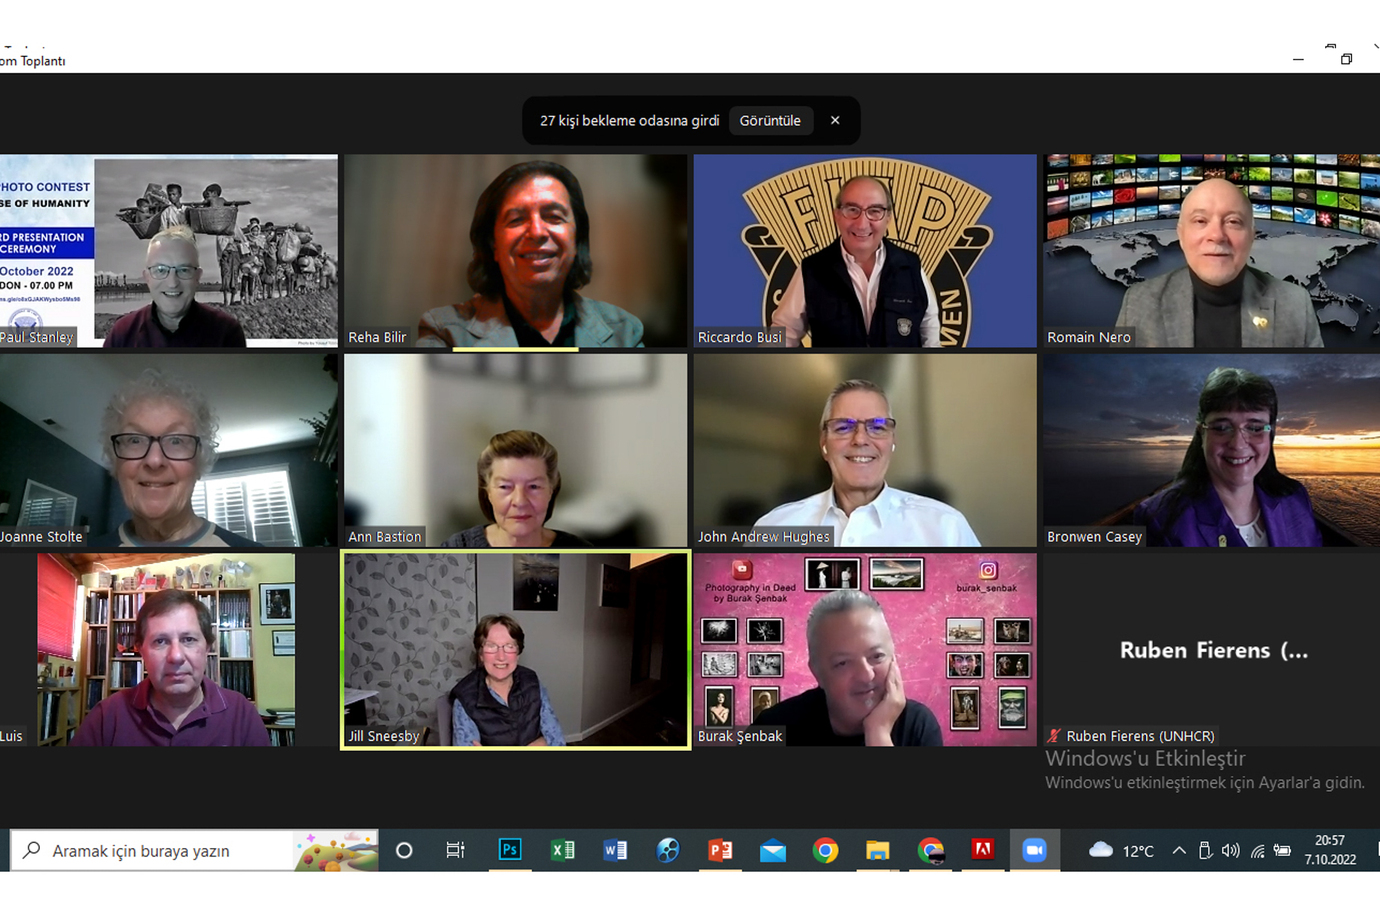Open PowerPoint from the taskbar
Screen dimensions: 1380x920
coord(720,850)
